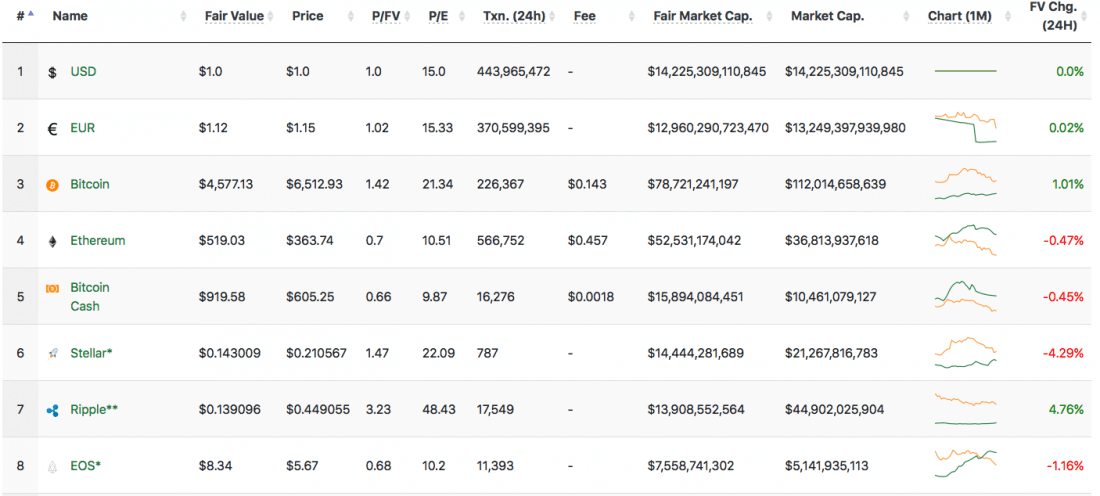This screenshot has width=1100, height=496.
Task: Click the EUR euro symbol icon
Action: point(53,129)
